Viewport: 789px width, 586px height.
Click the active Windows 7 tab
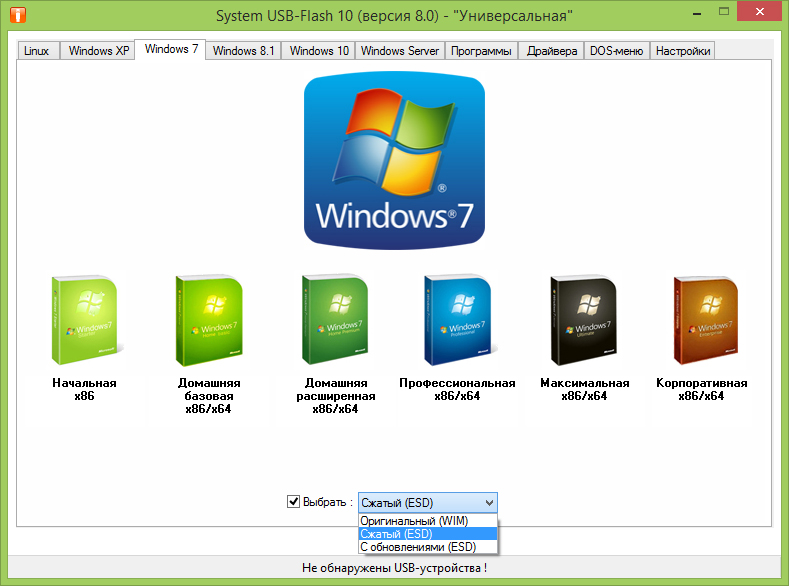171,49
